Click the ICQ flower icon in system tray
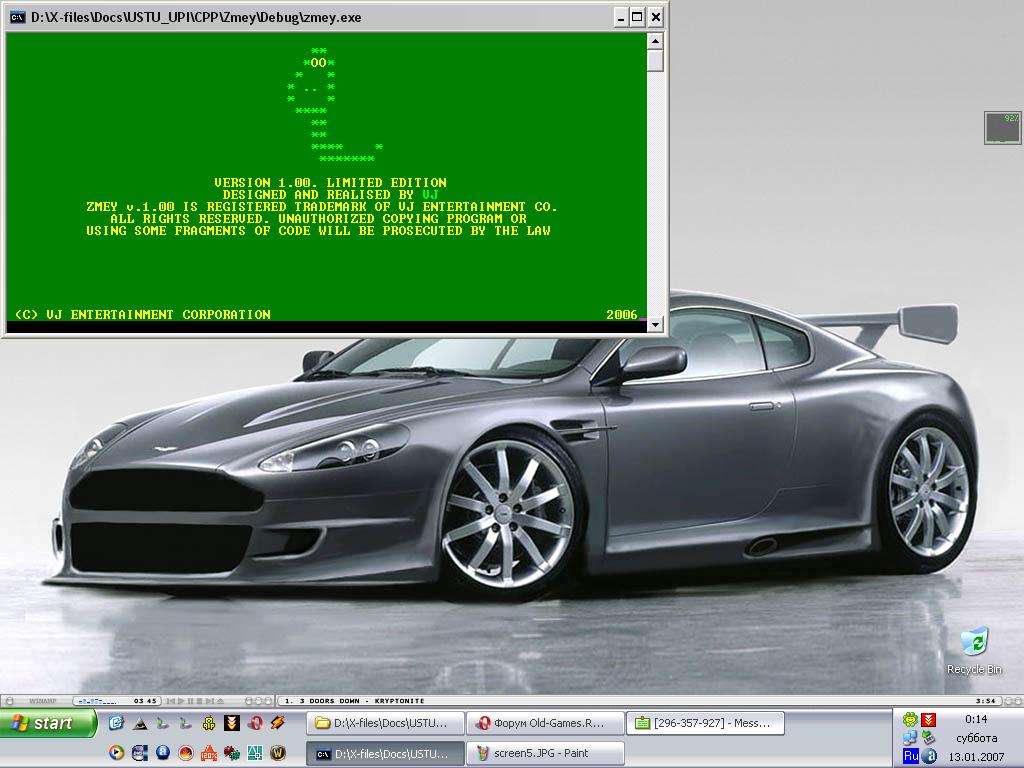Image resolution: width=1024 pixels, height=768 pixels. 909,720
